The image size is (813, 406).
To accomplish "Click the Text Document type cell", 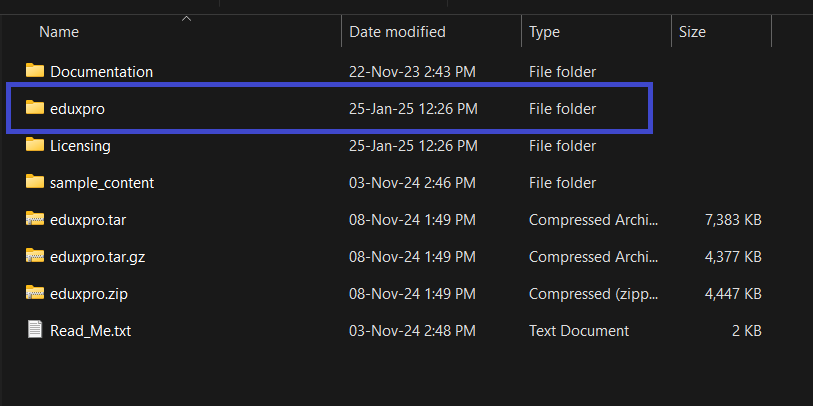I will pos(578,330).
